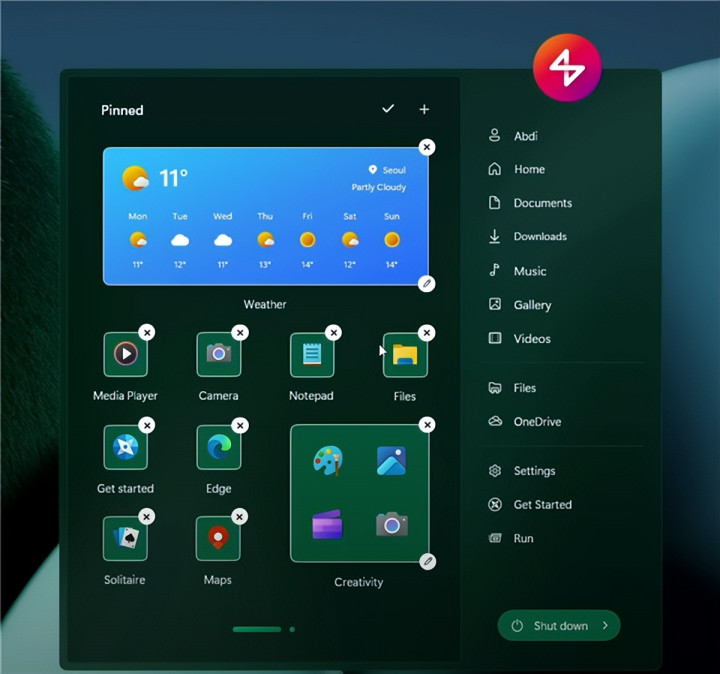Screen dimensions: 720x674
Task: Unpin Files tile using its X badge
Action: tap(427, 332)
